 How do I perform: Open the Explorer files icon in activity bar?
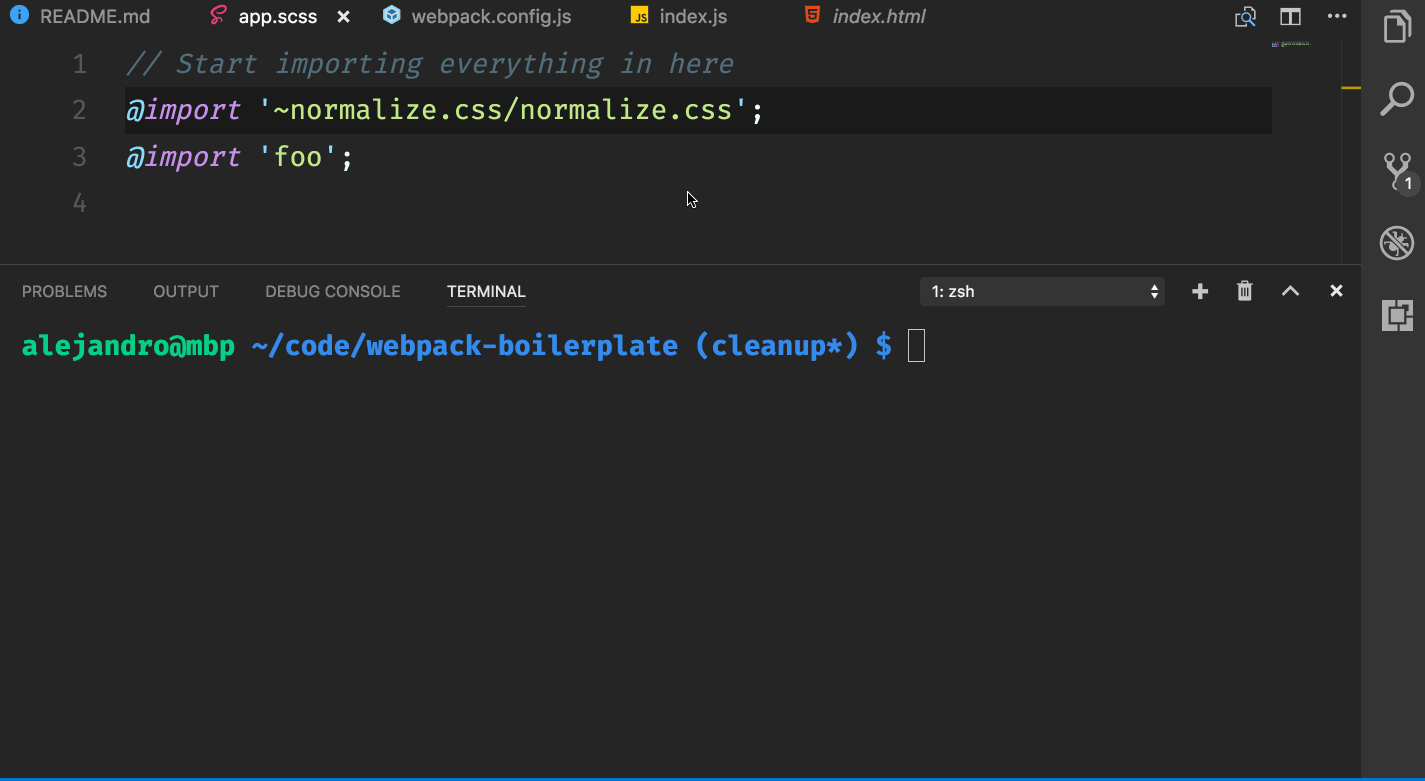click(1397, 27)
